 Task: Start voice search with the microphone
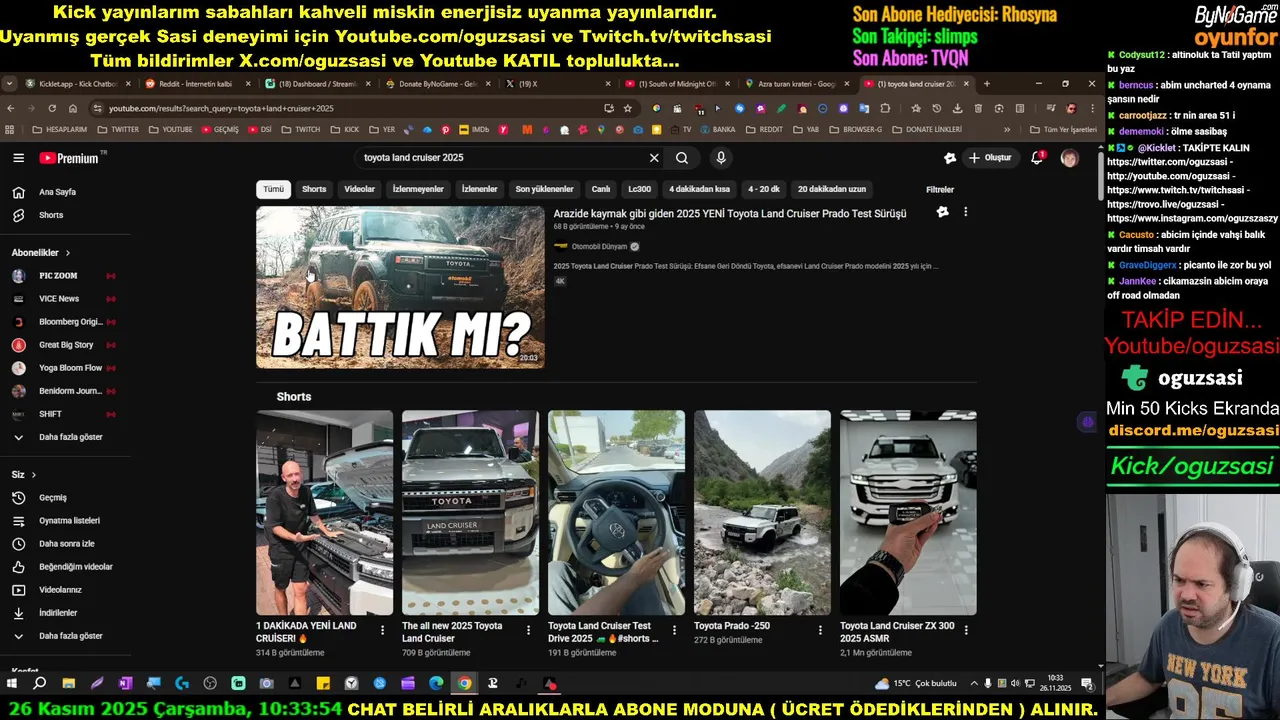coord(720,158)
